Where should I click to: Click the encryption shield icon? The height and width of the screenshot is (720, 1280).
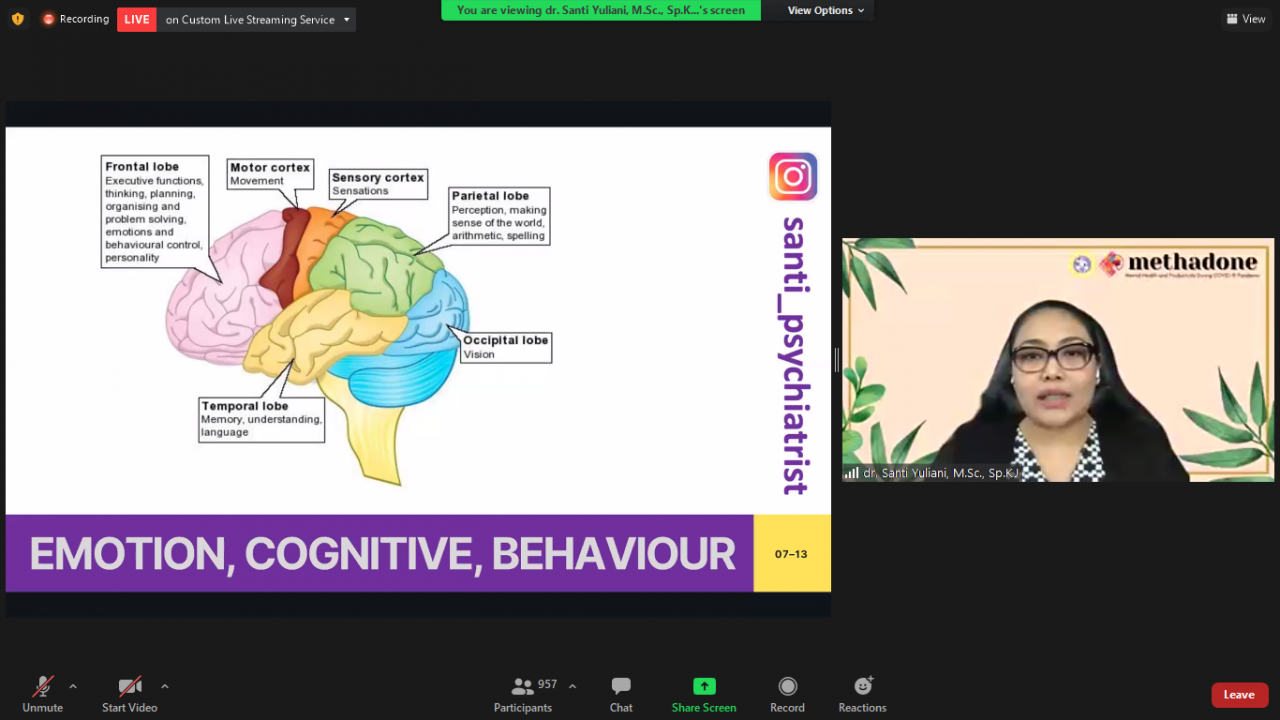point(17,19)
